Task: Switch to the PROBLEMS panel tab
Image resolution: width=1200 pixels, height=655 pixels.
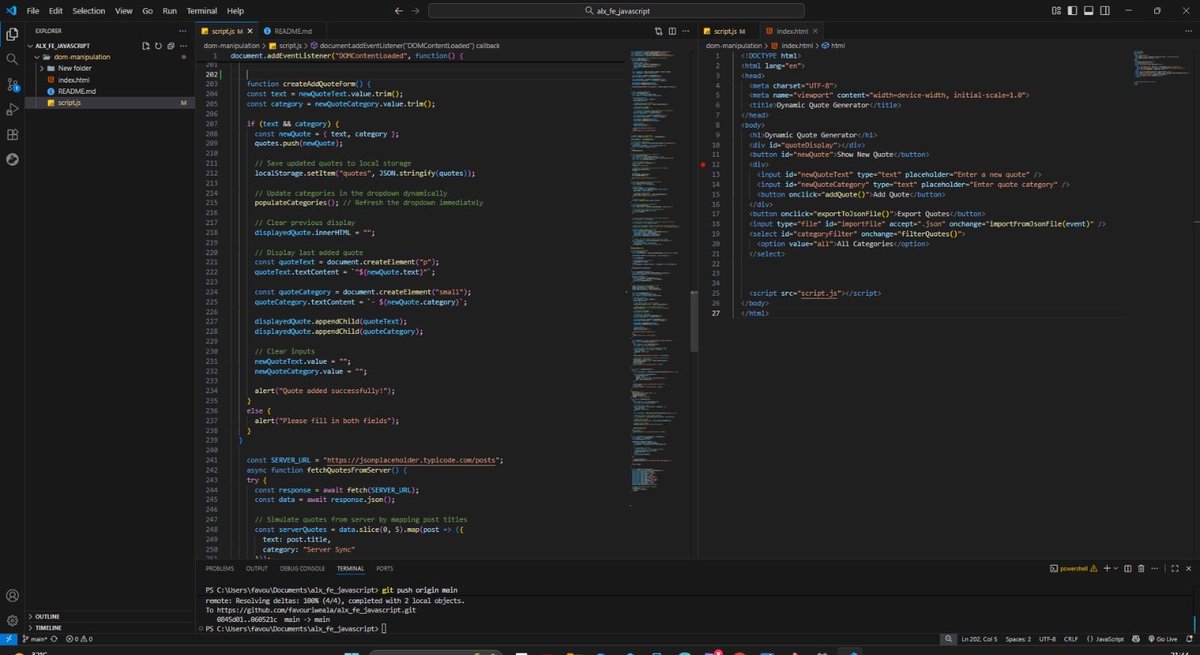Action: 220,568
